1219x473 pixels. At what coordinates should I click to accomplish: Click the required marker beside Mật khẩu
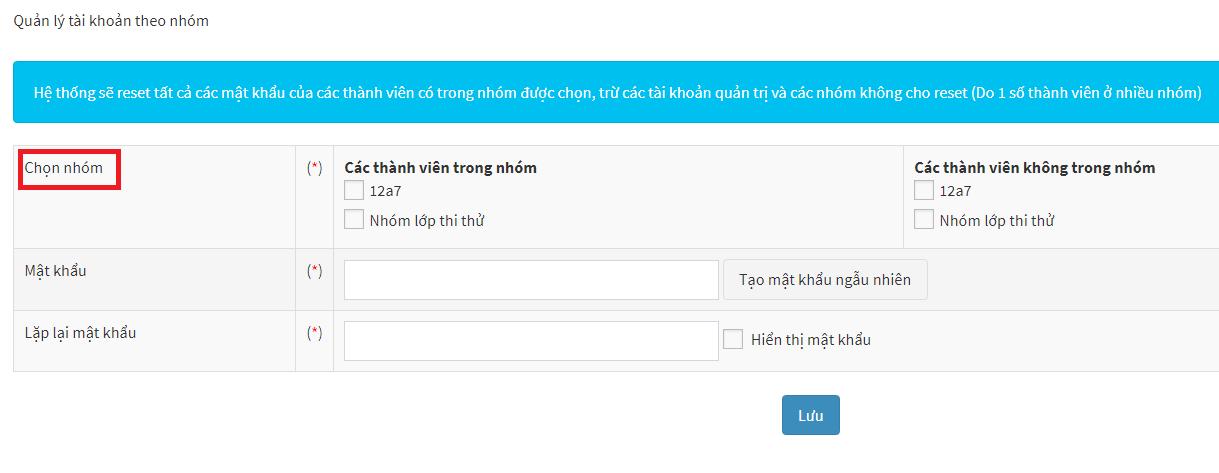[315, 270]
